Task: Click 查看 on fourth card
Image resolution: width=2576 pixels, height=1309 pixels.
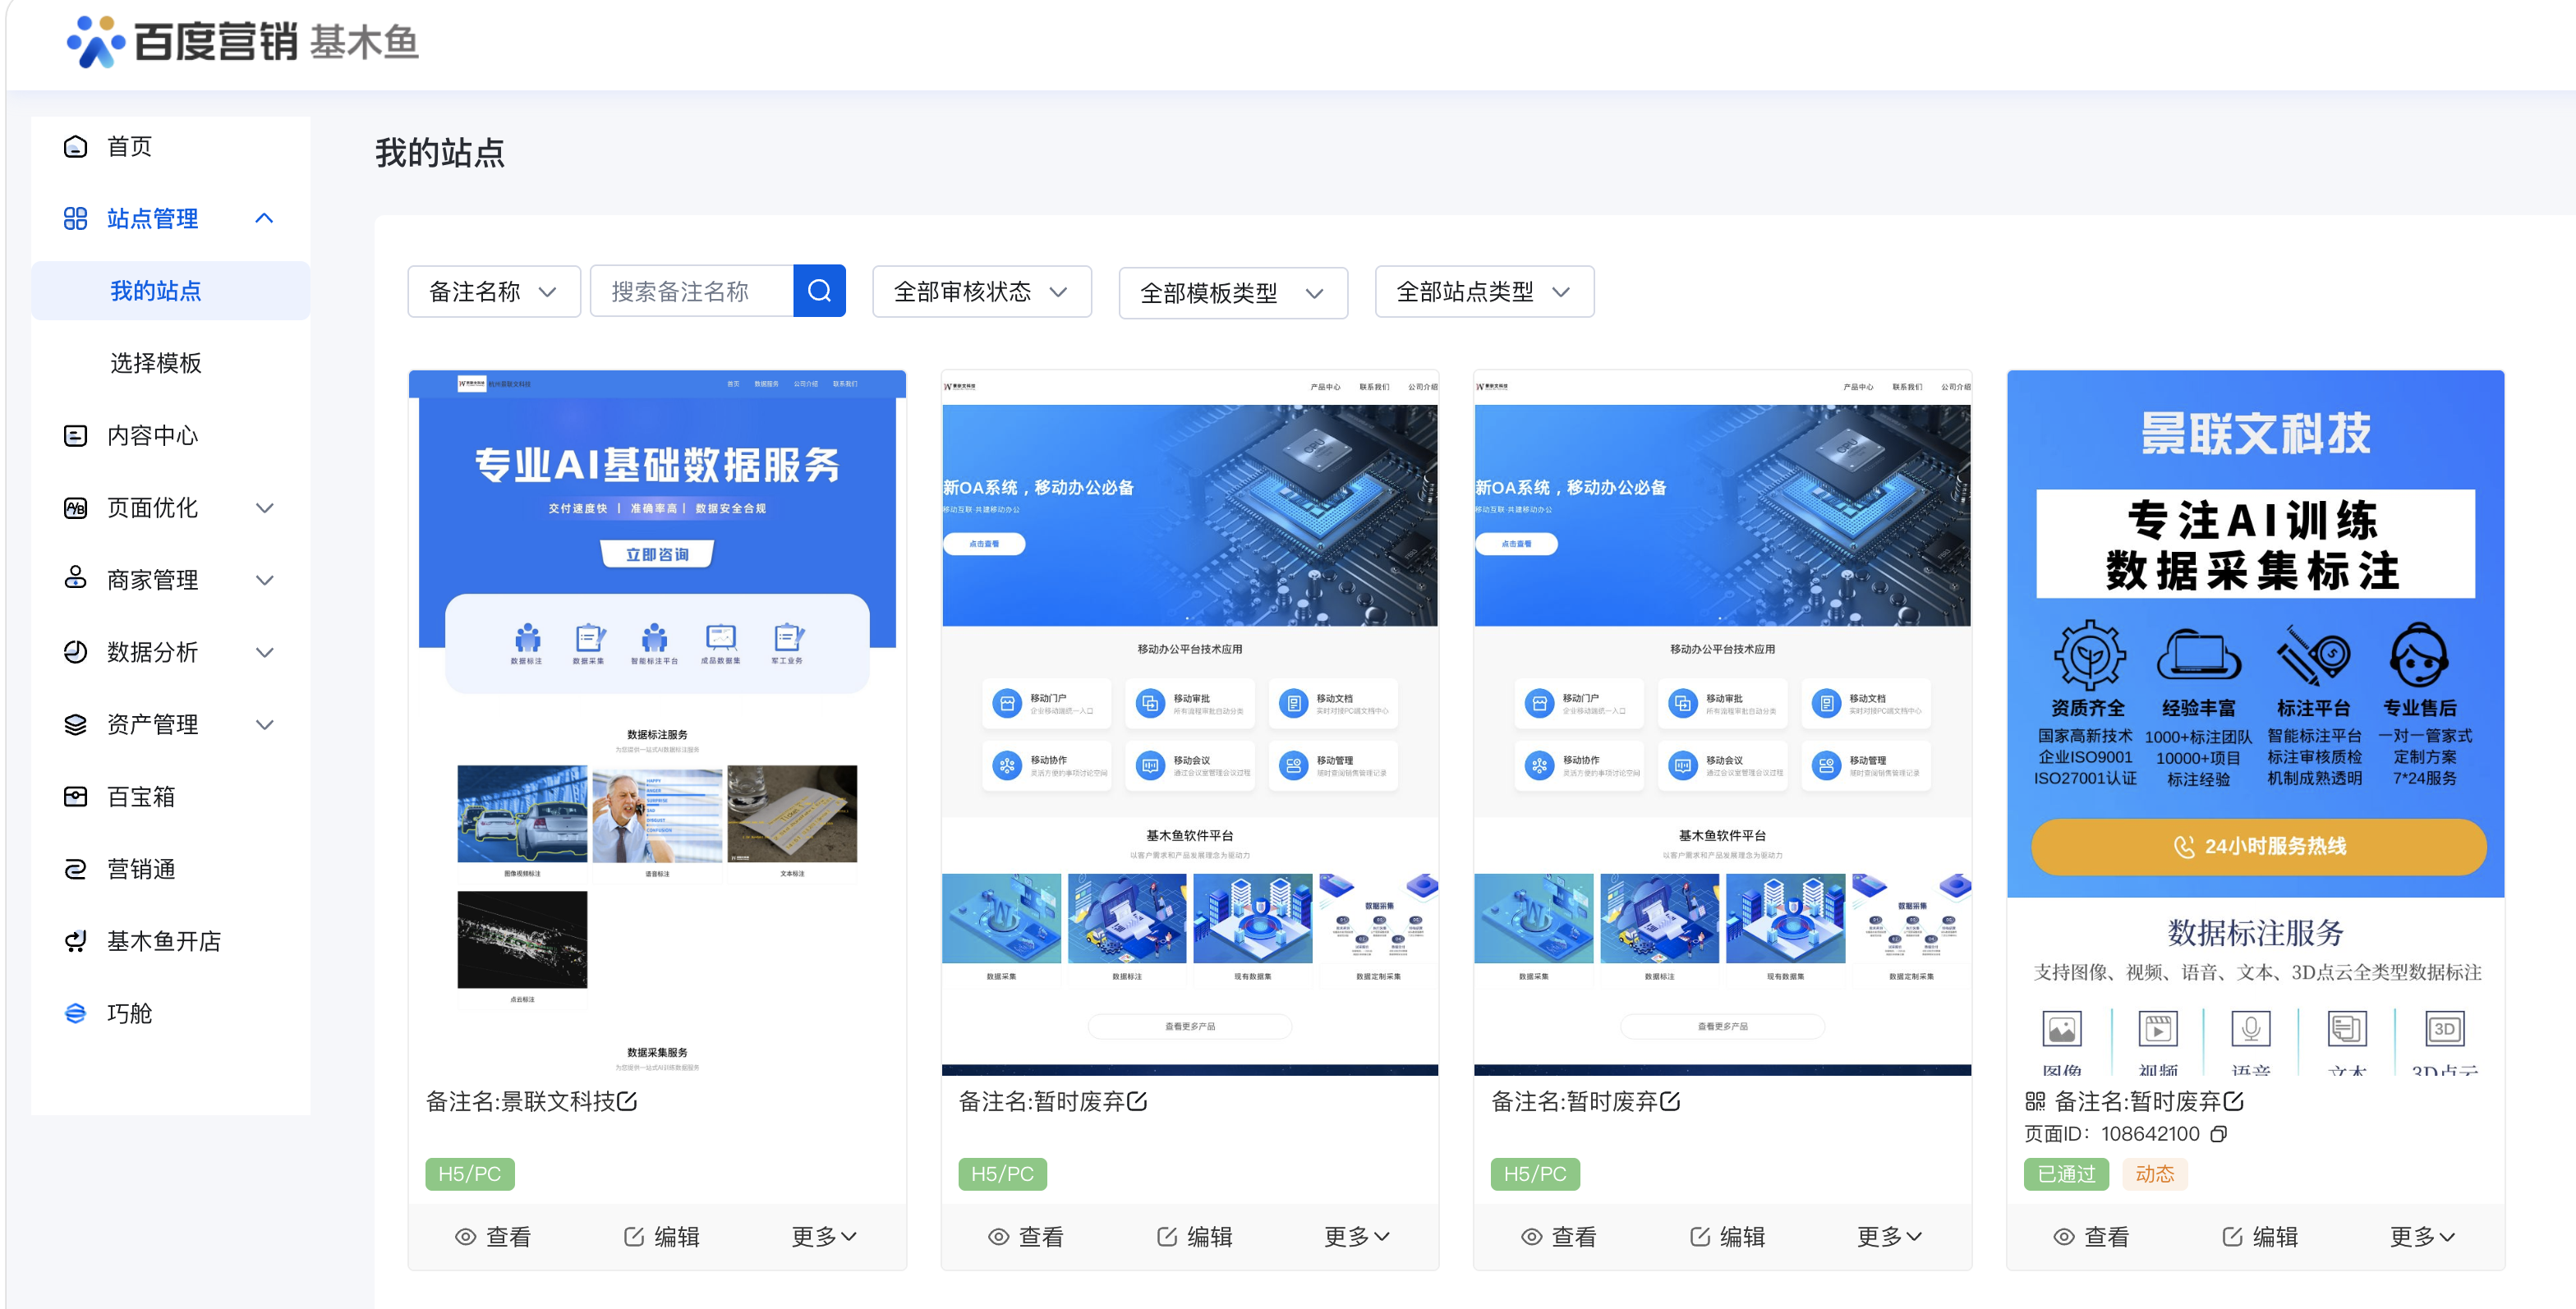Action: [2091, 1237]
